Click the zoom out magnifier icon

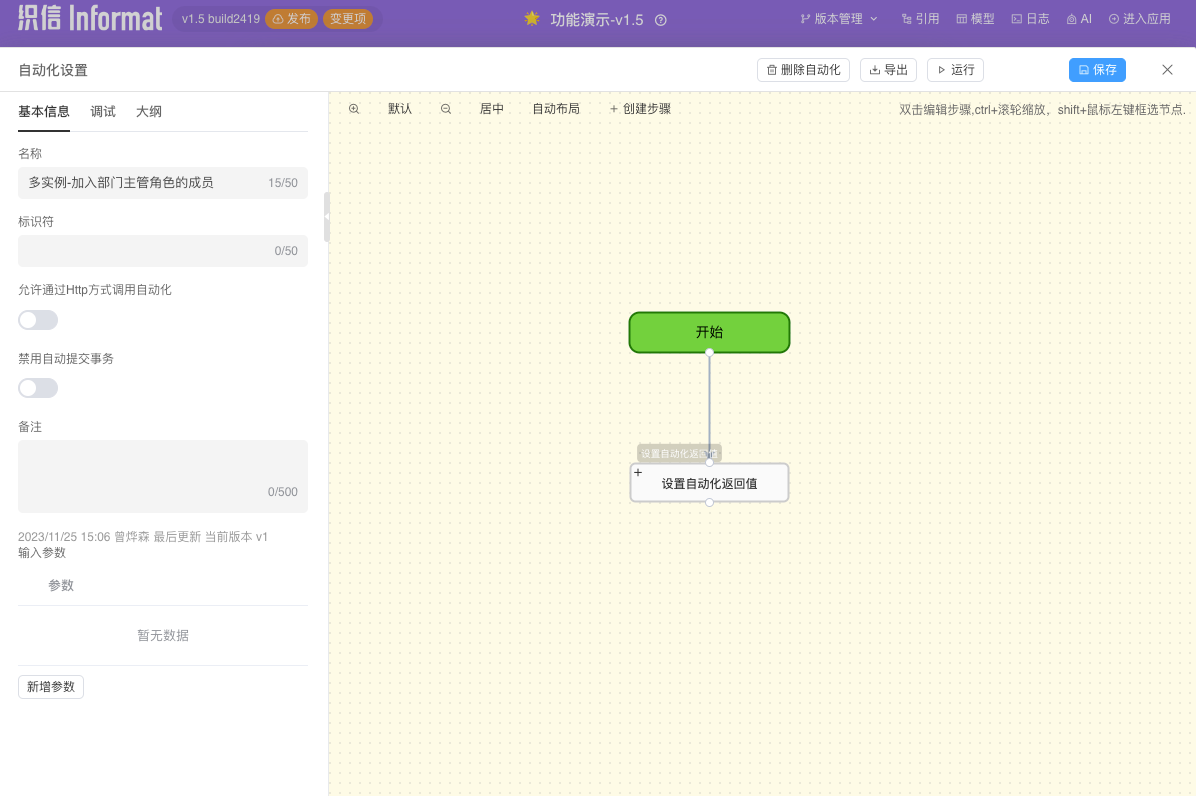coord(446,109)
